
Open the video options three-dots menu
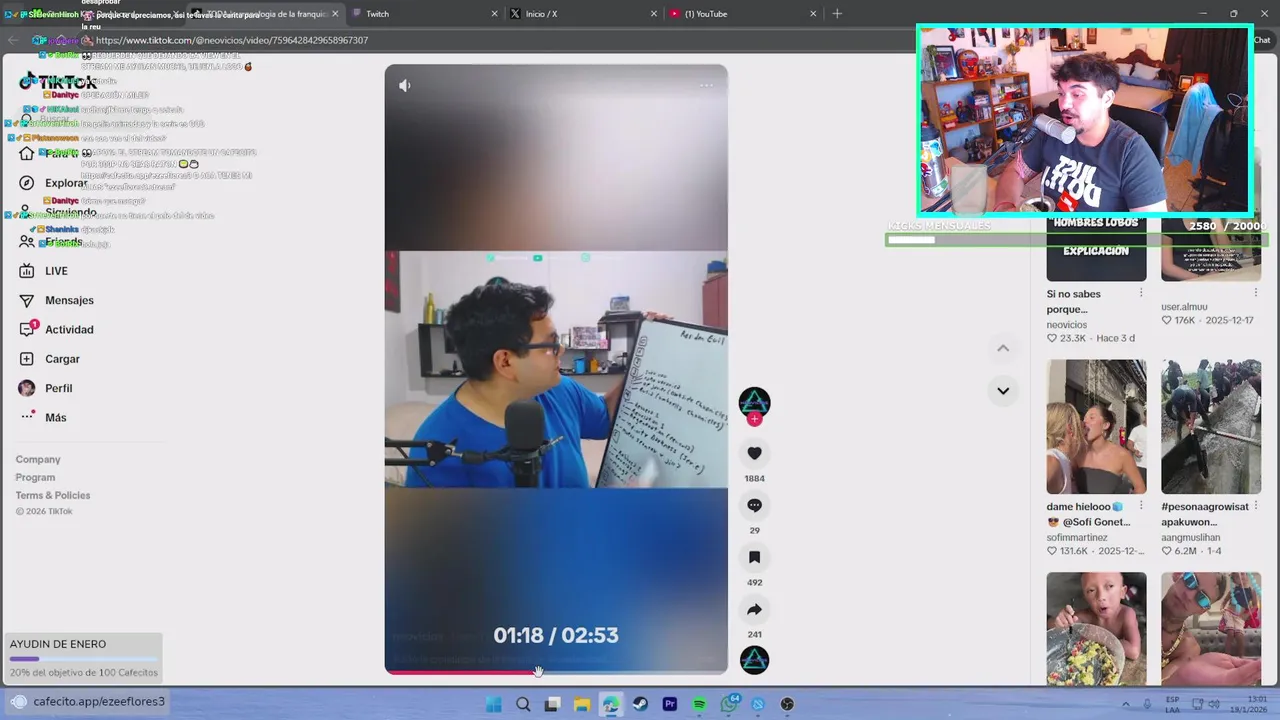point(706,86)
